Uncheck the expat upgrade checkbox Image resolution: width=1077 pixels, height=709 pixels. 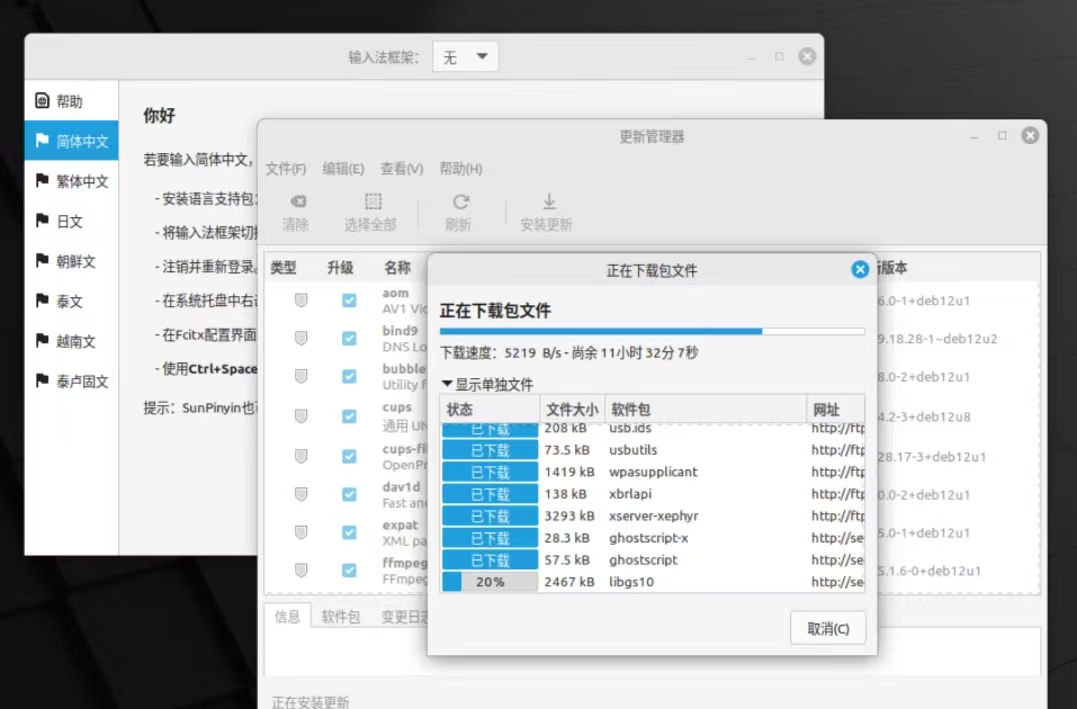[349, 532]
